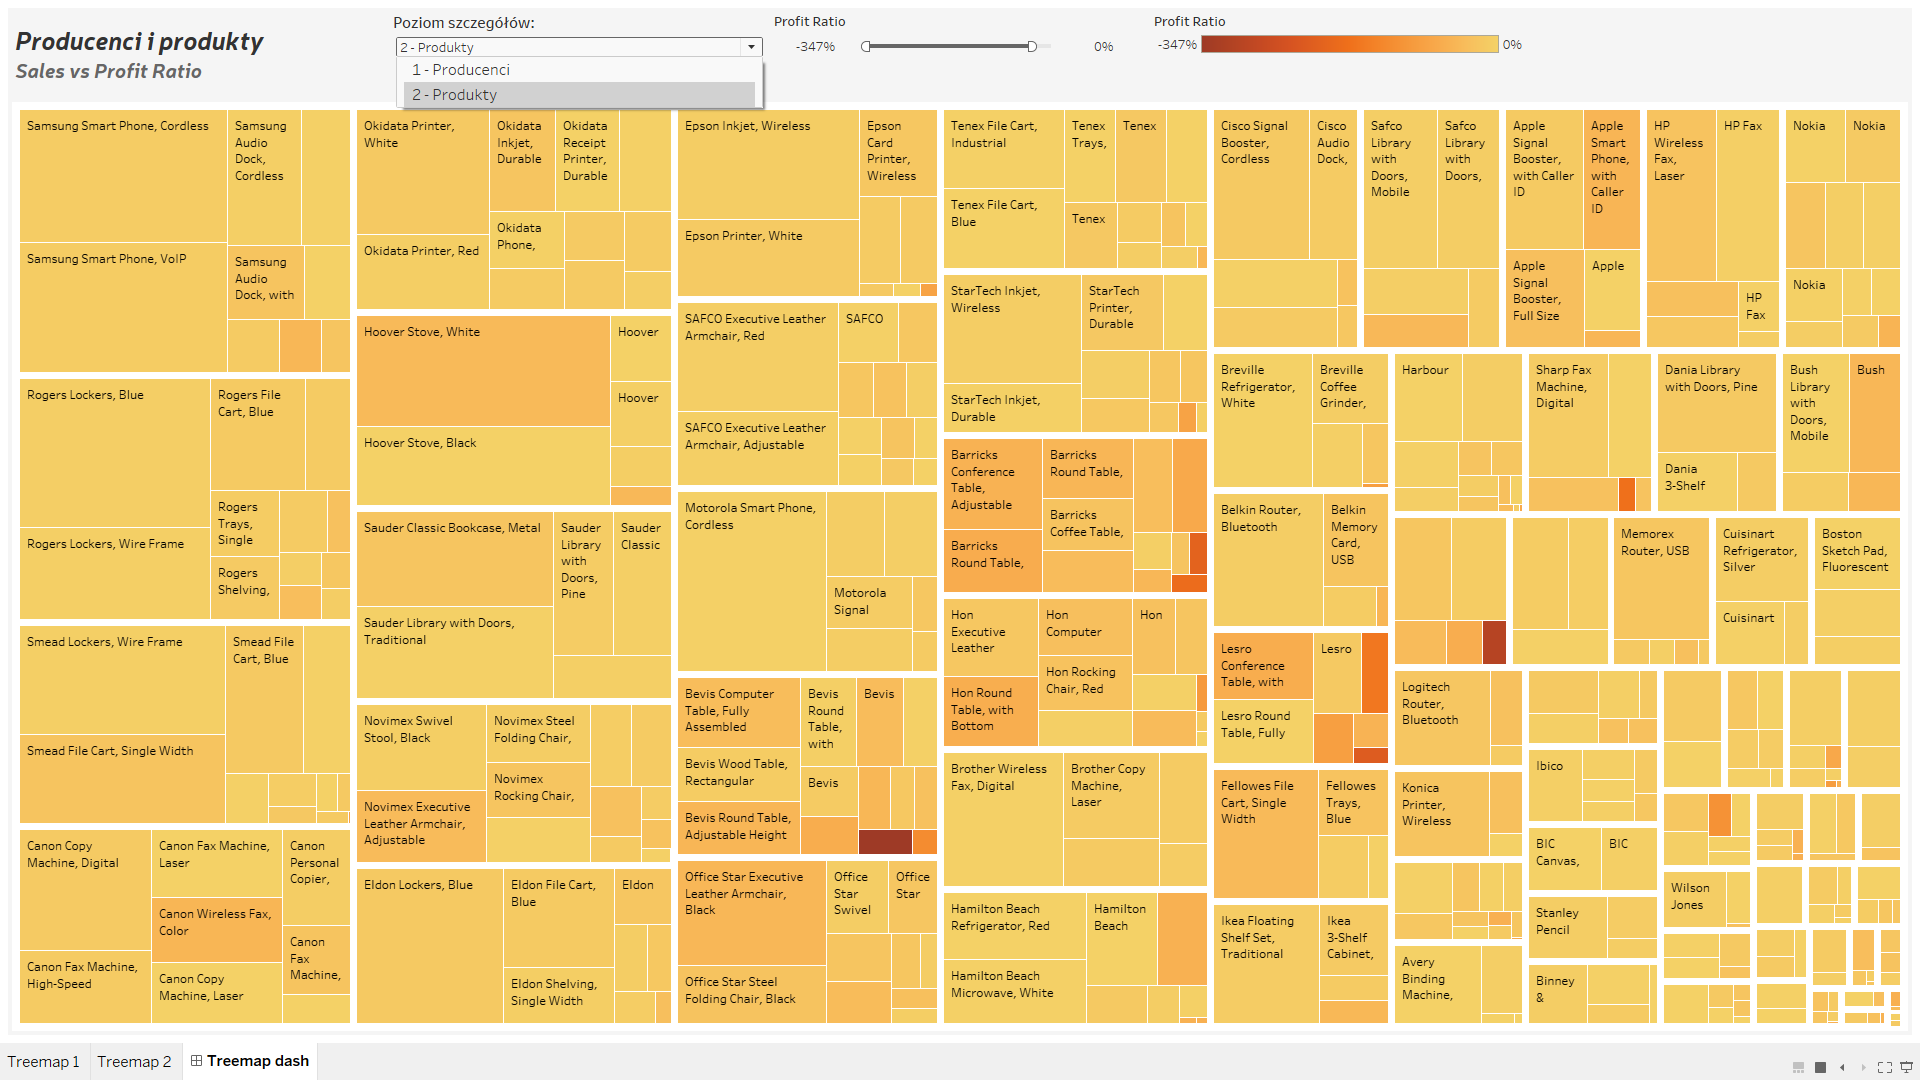Viewport: 1920px width, 1080px height.
Task: Click dashboard grid icon on Treemap dash tab
Action: coord(197,1061)
